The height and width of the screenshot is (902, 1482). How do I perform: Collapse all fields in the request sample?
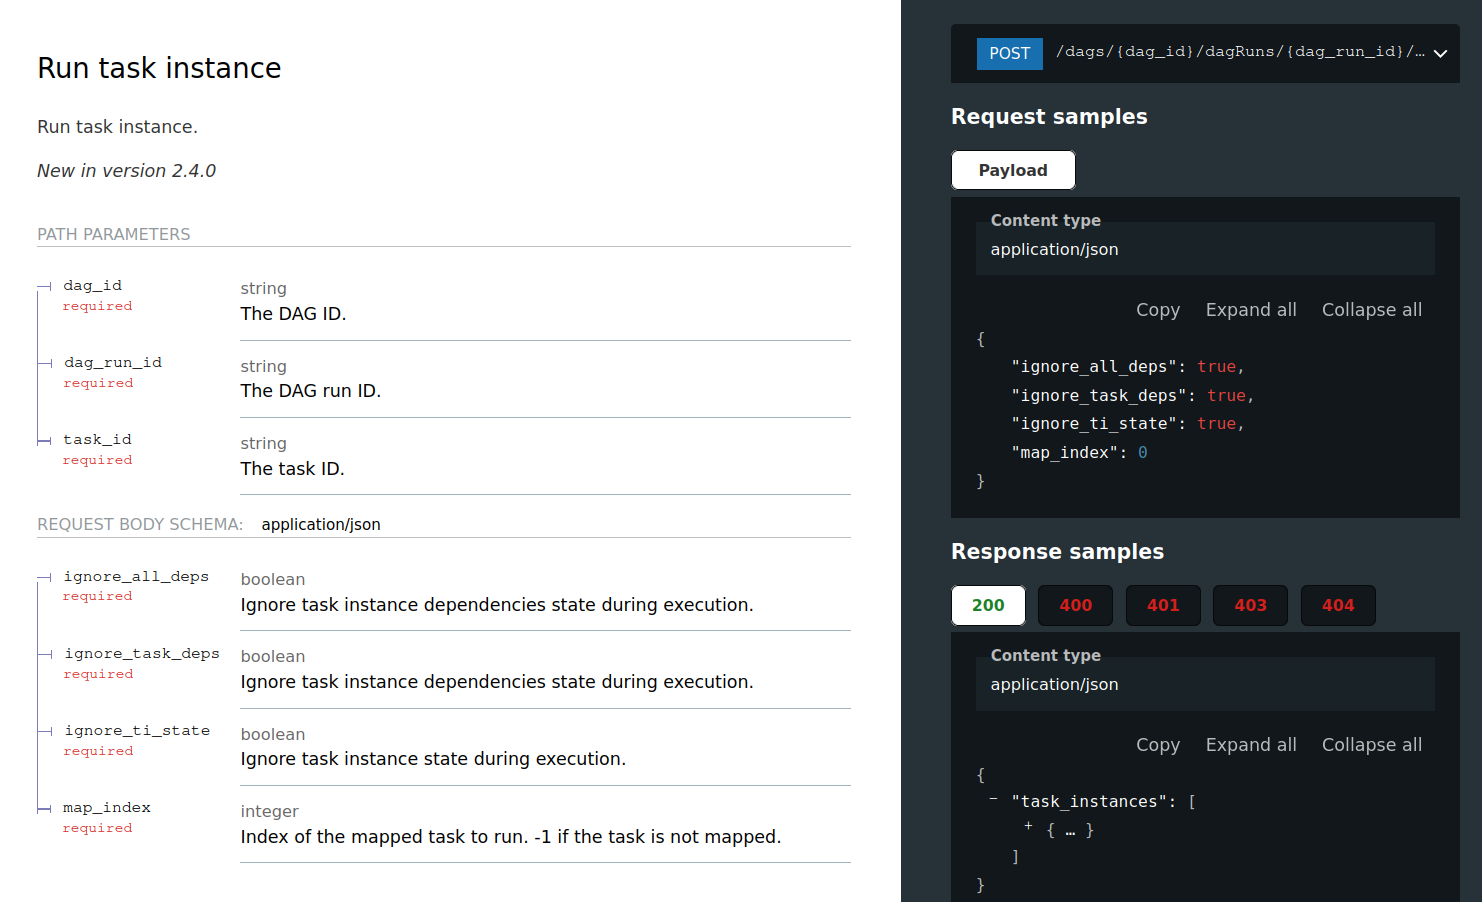coord(1371,309)
